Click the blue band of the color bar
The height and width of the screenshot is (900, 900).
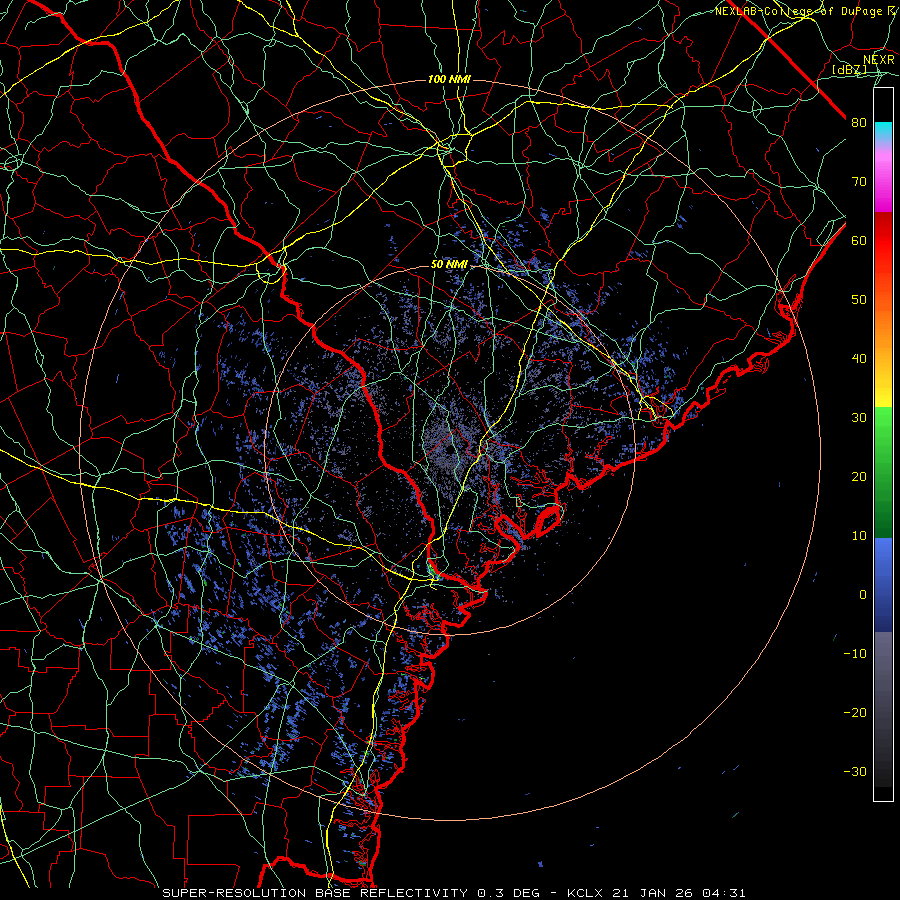point(883,584)
